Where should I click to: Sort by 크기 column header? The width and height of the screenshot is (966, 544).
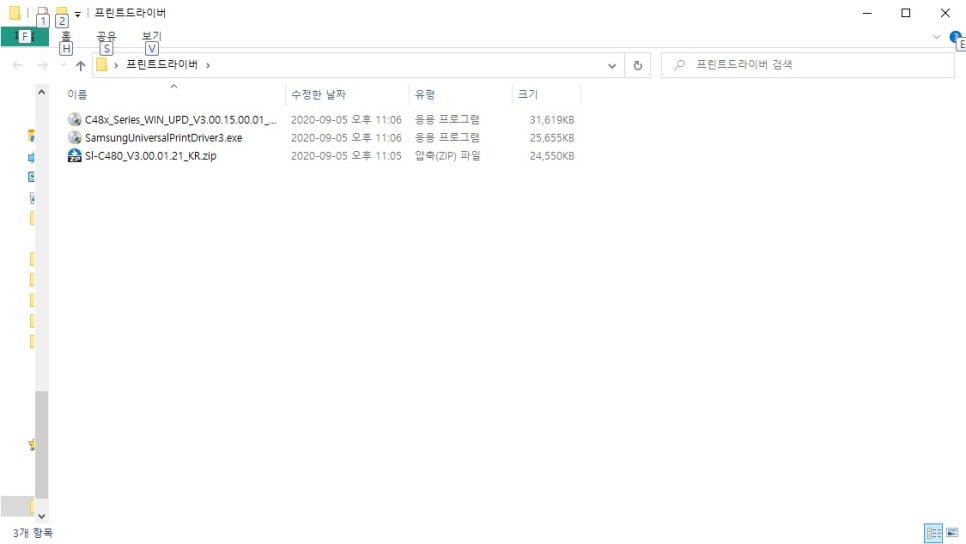(546, 94)
